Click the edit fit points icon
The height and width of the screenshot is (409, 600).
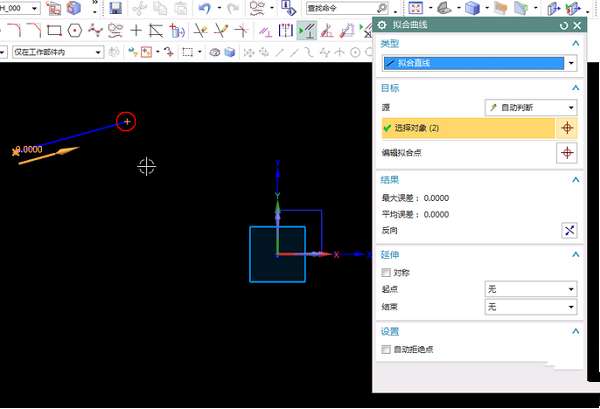(569, 153)
